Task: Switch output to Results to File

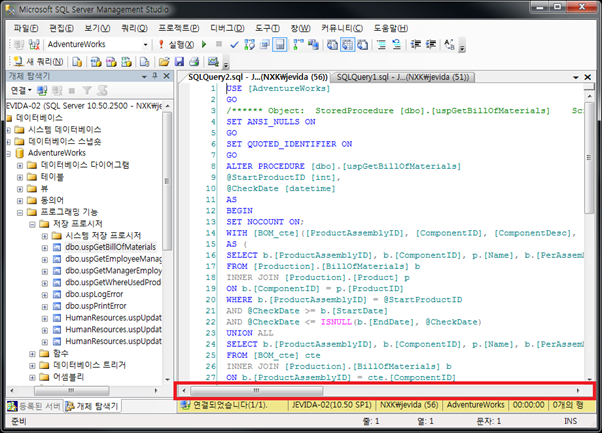Action: [362, 45]
